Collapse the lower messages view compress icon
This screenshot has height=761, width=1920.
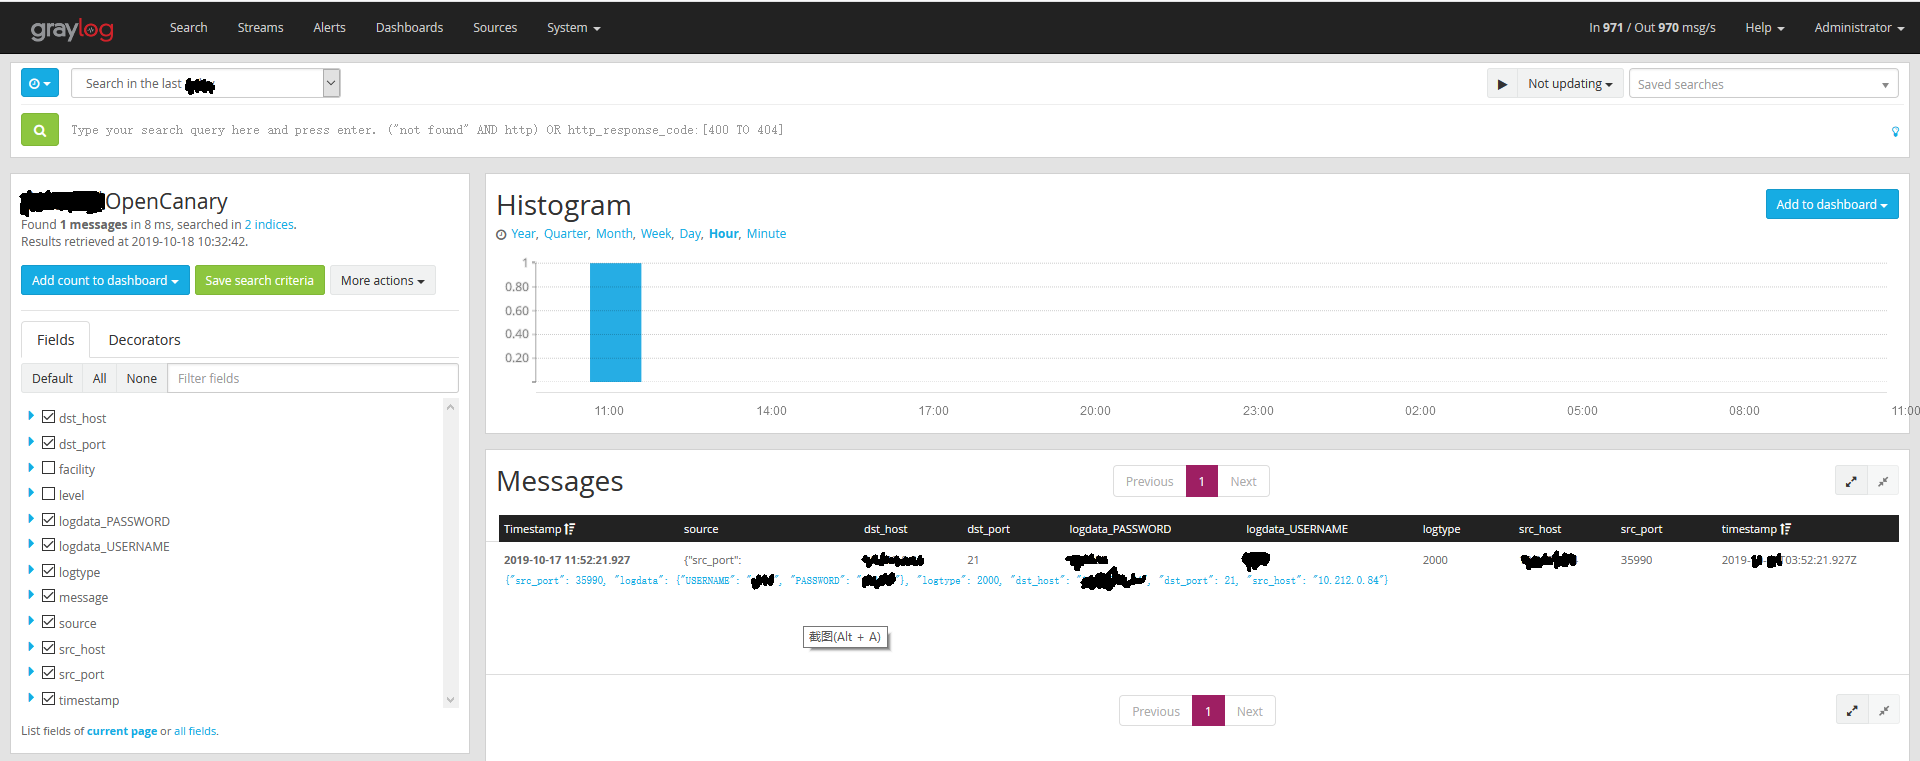[1883, 710]
